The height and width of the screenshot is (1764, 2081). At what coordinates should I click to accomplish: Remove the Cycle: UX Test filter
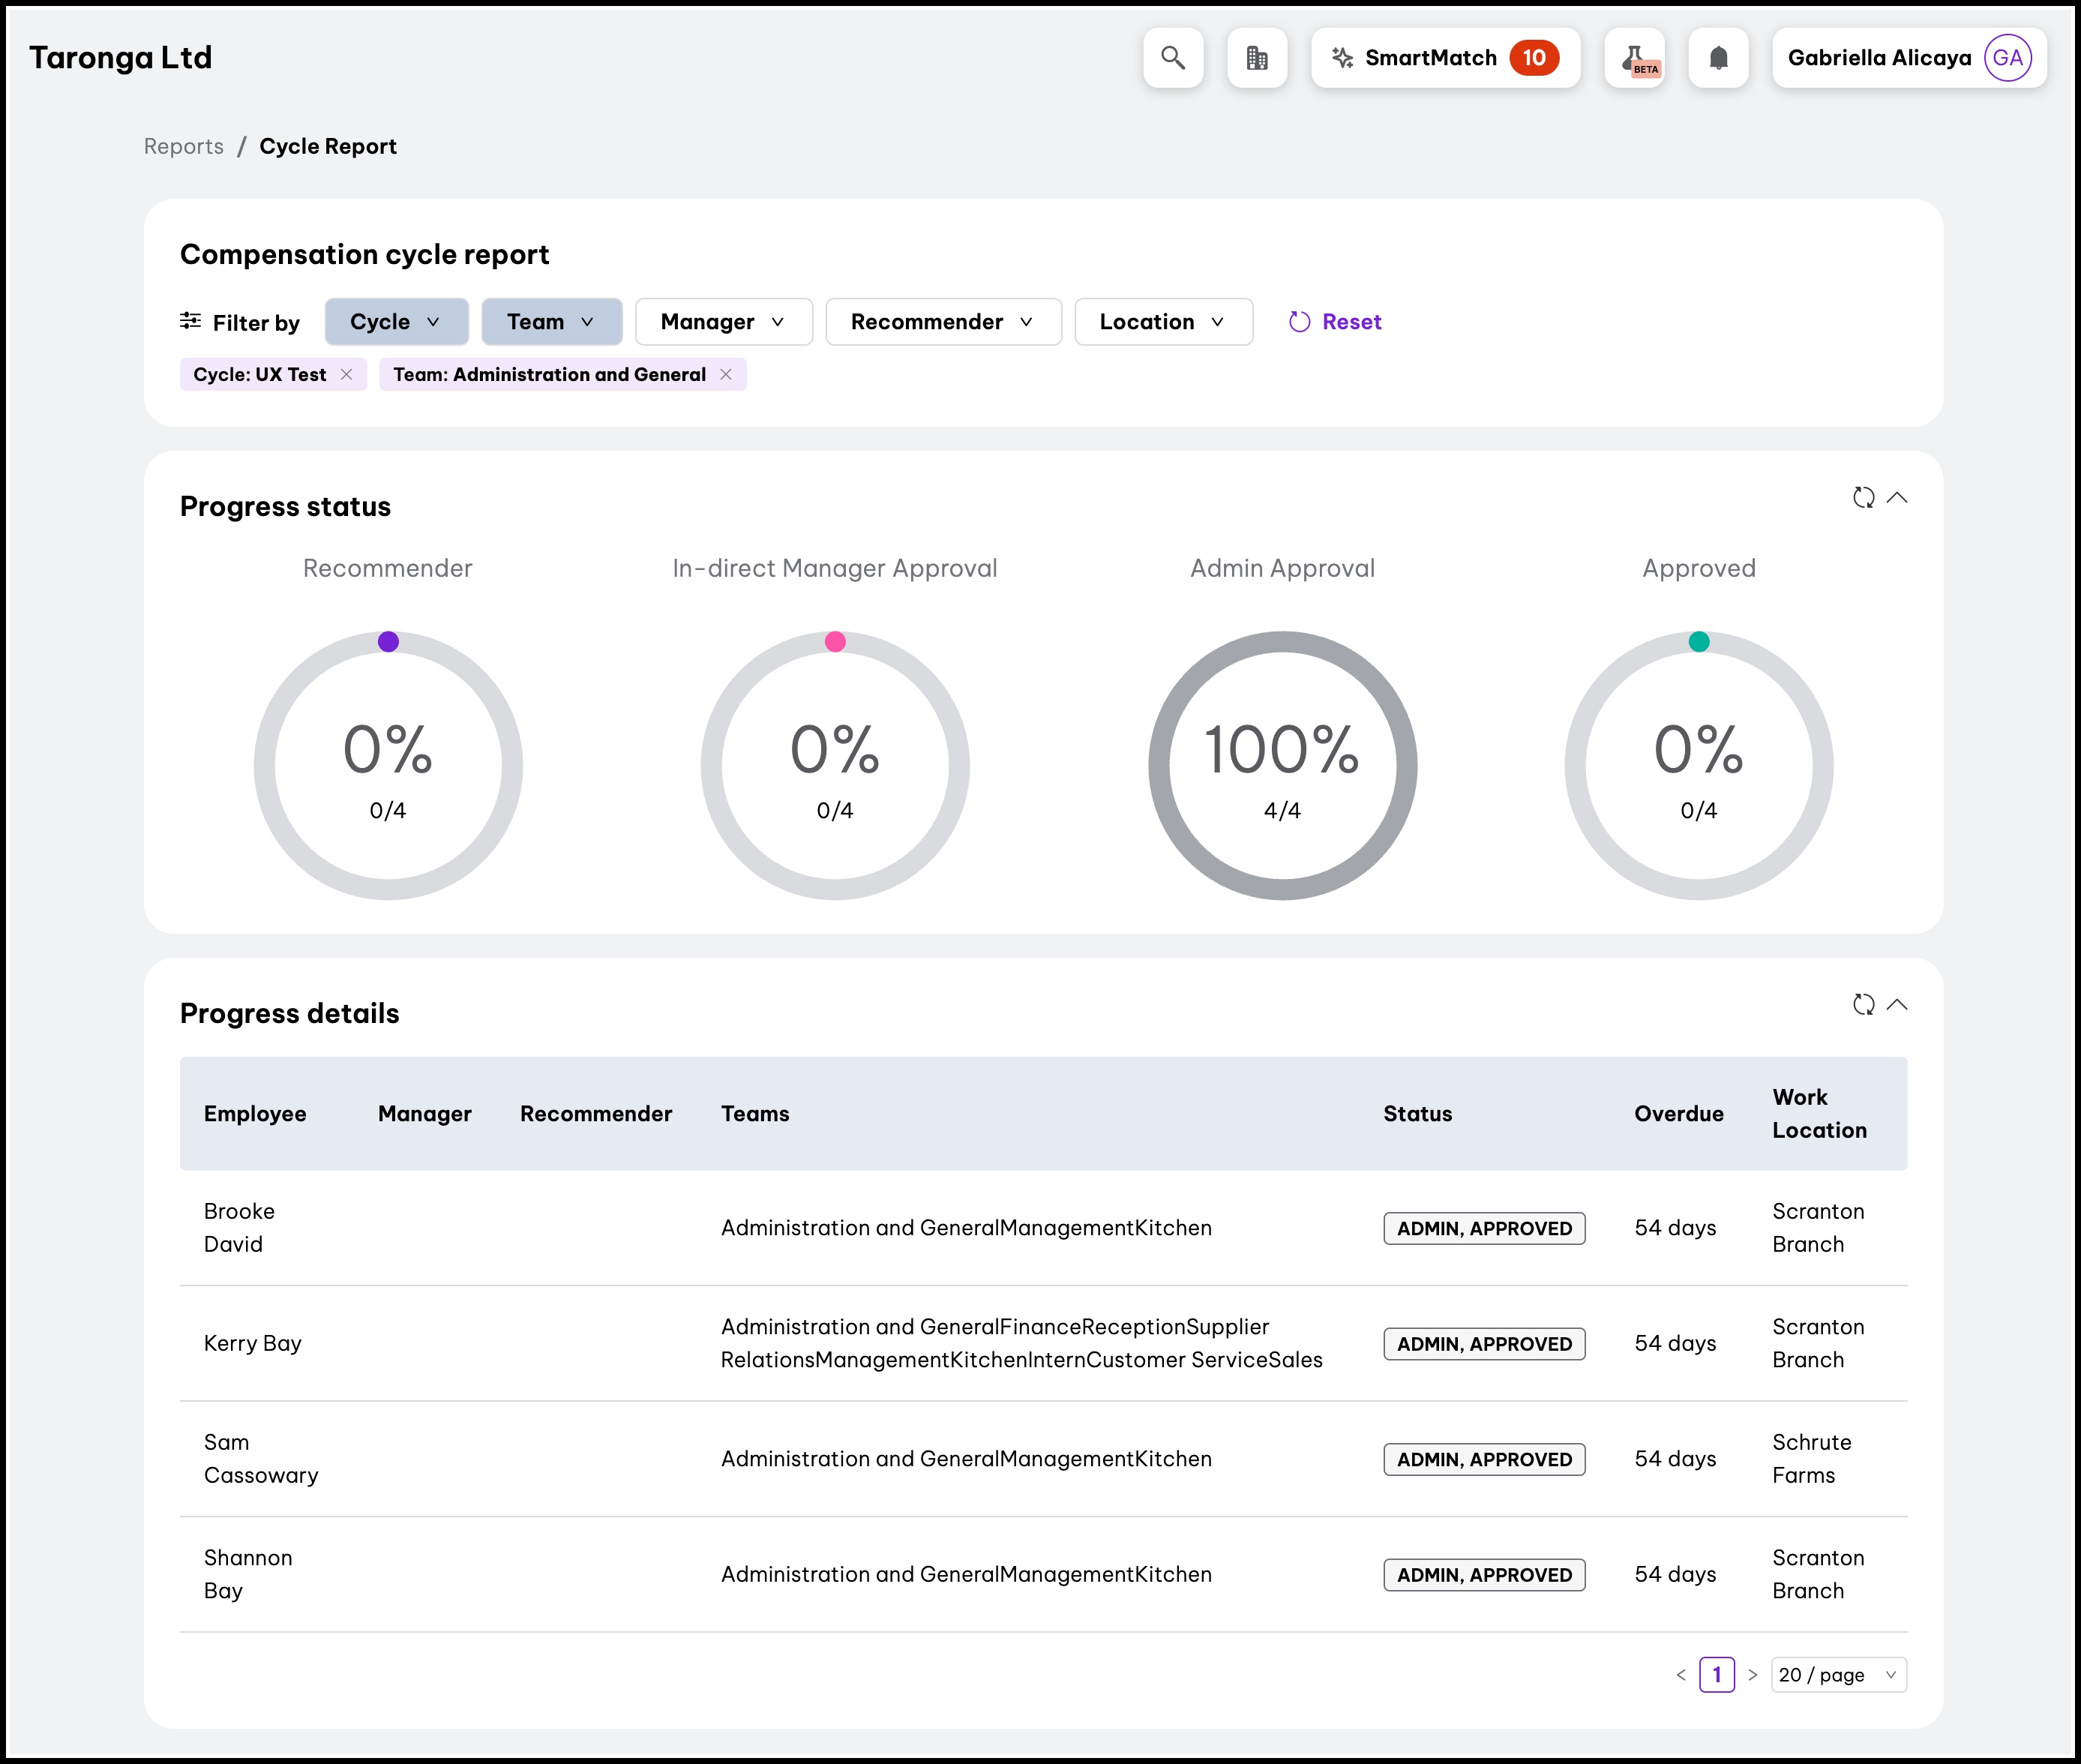[346, 374]
